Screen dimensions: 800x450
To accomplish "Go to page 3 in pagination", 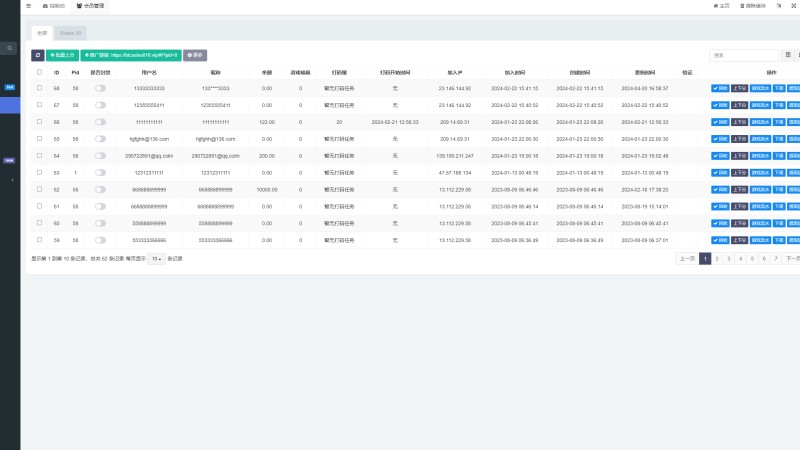I will (729, 259).
